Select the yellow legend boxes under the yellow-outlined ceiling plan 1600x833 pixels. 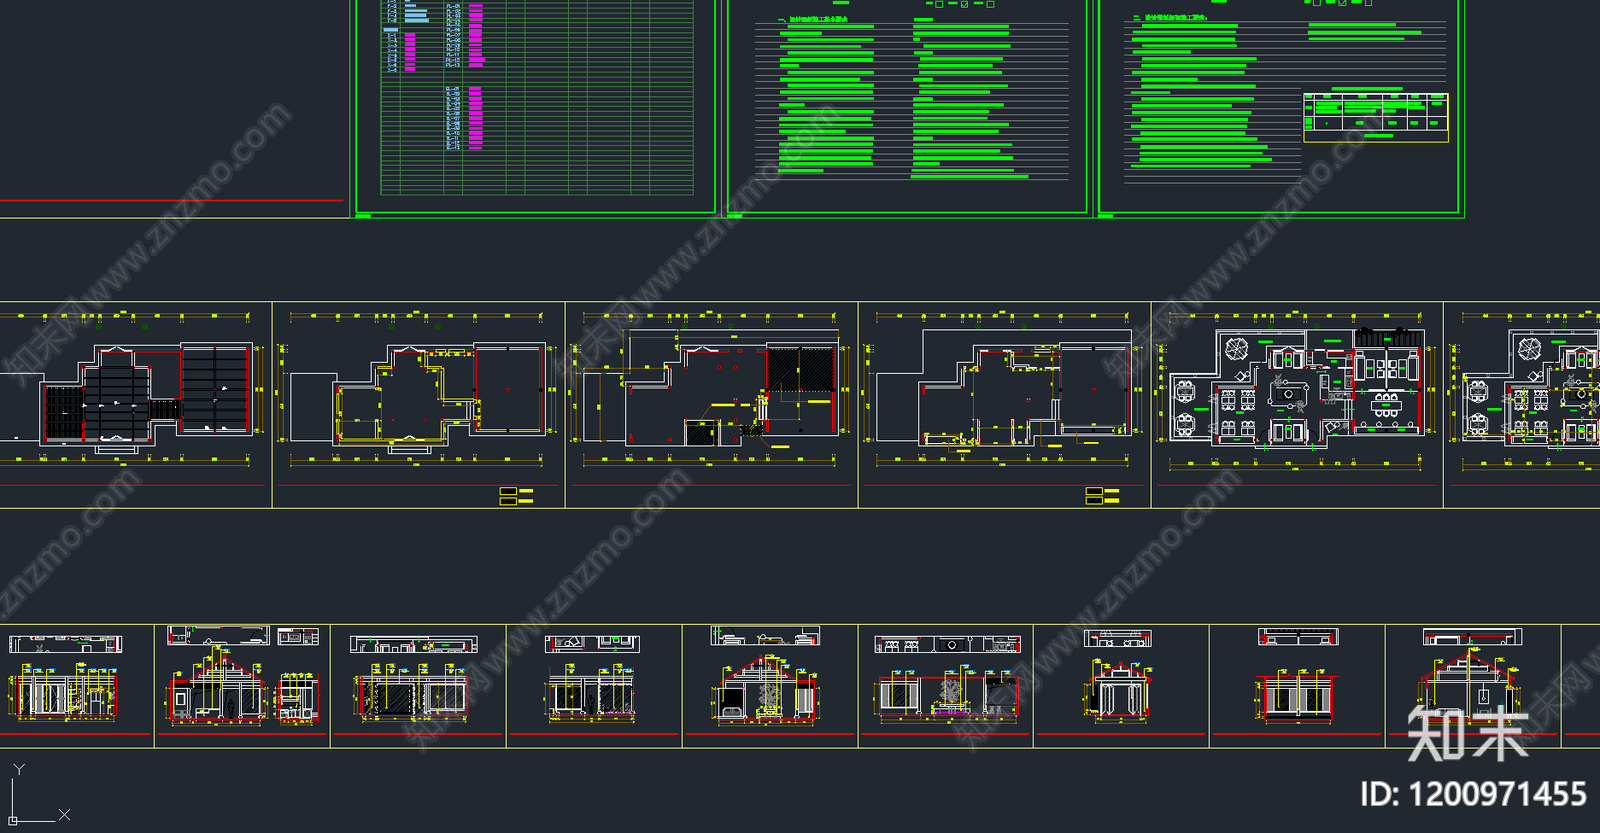pos(516,496)
